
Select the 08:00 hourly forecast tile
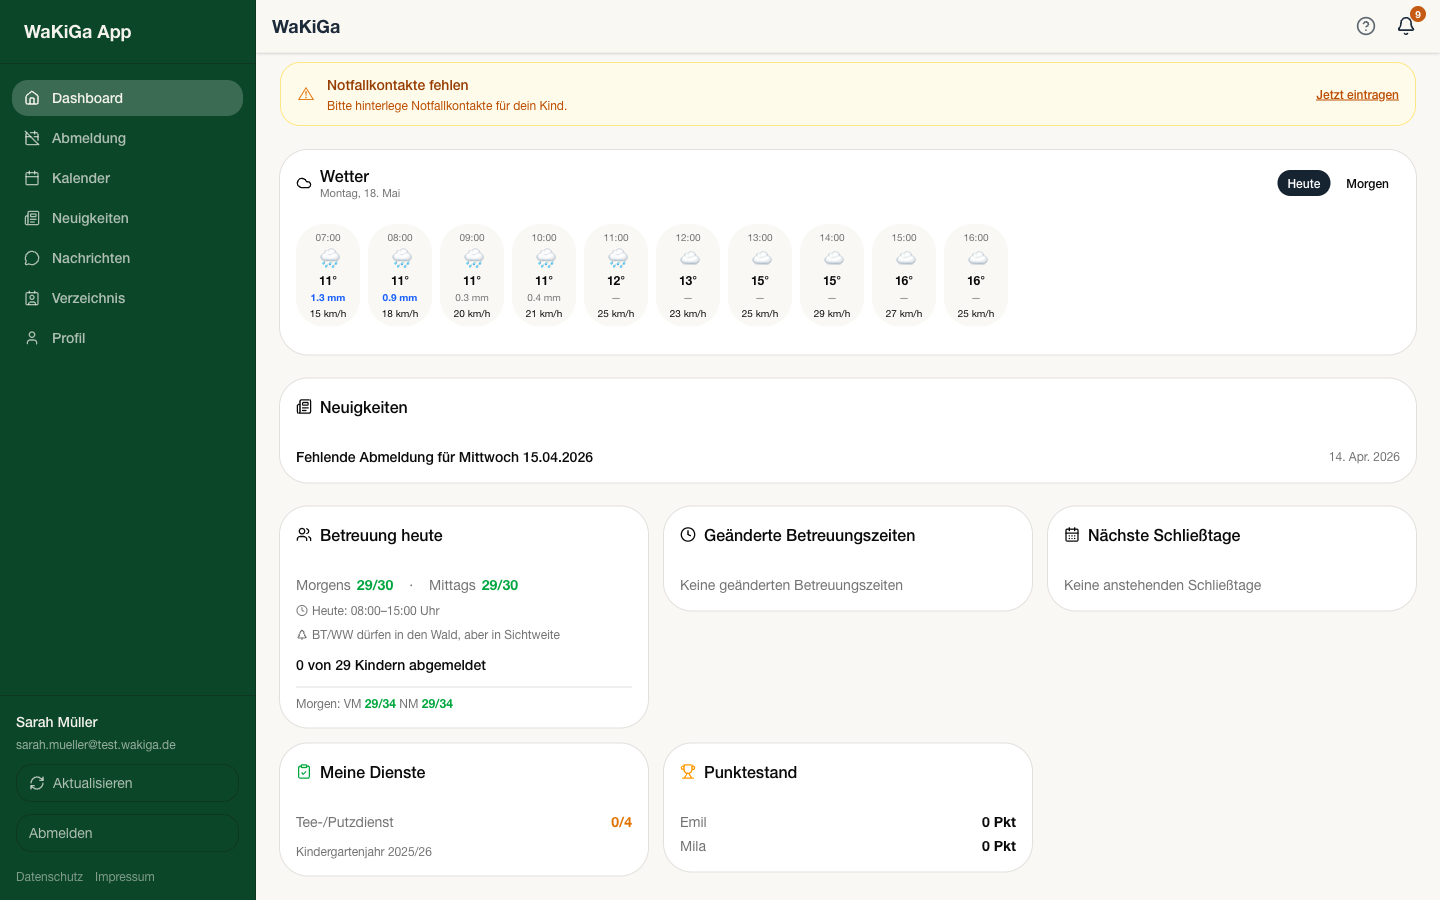tap(400, 276)
